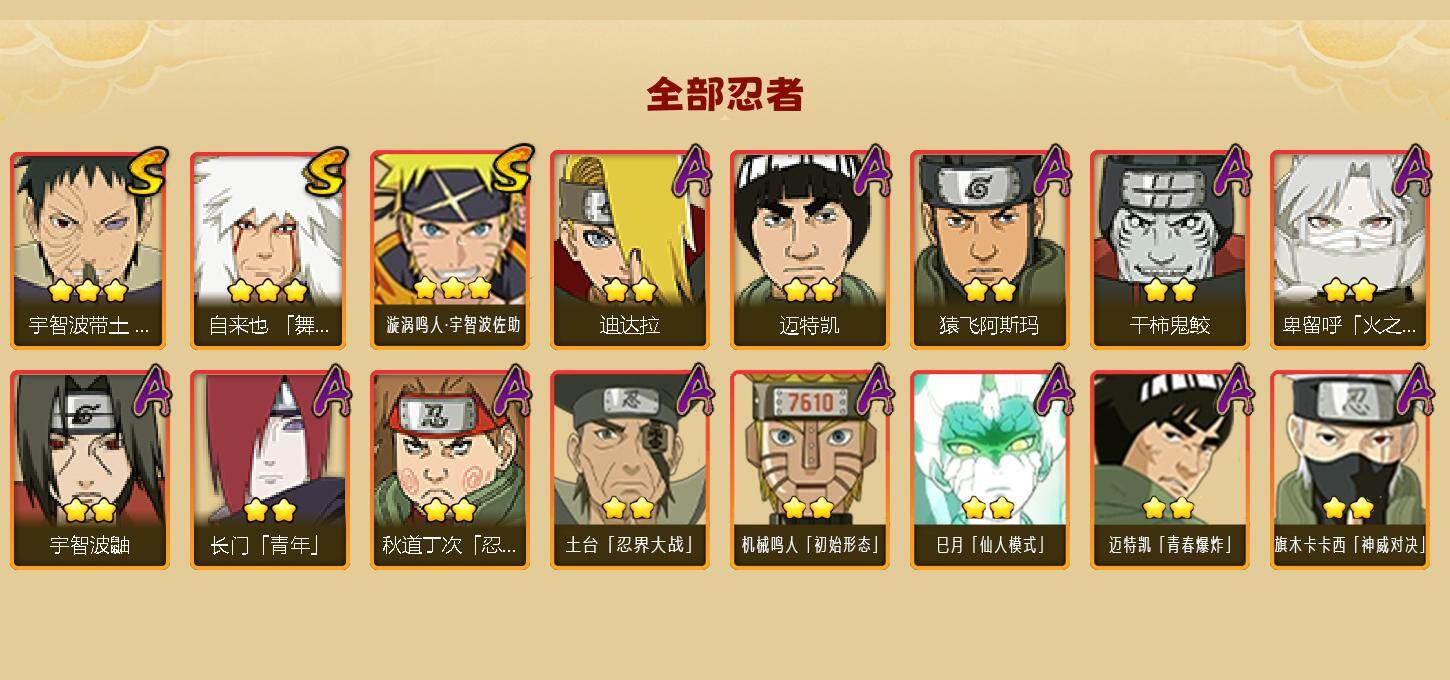Choose the 漩涡鸣人·宇智波佐助 card
This screenshot has height=680, width=1450.
tap(450, 250)
